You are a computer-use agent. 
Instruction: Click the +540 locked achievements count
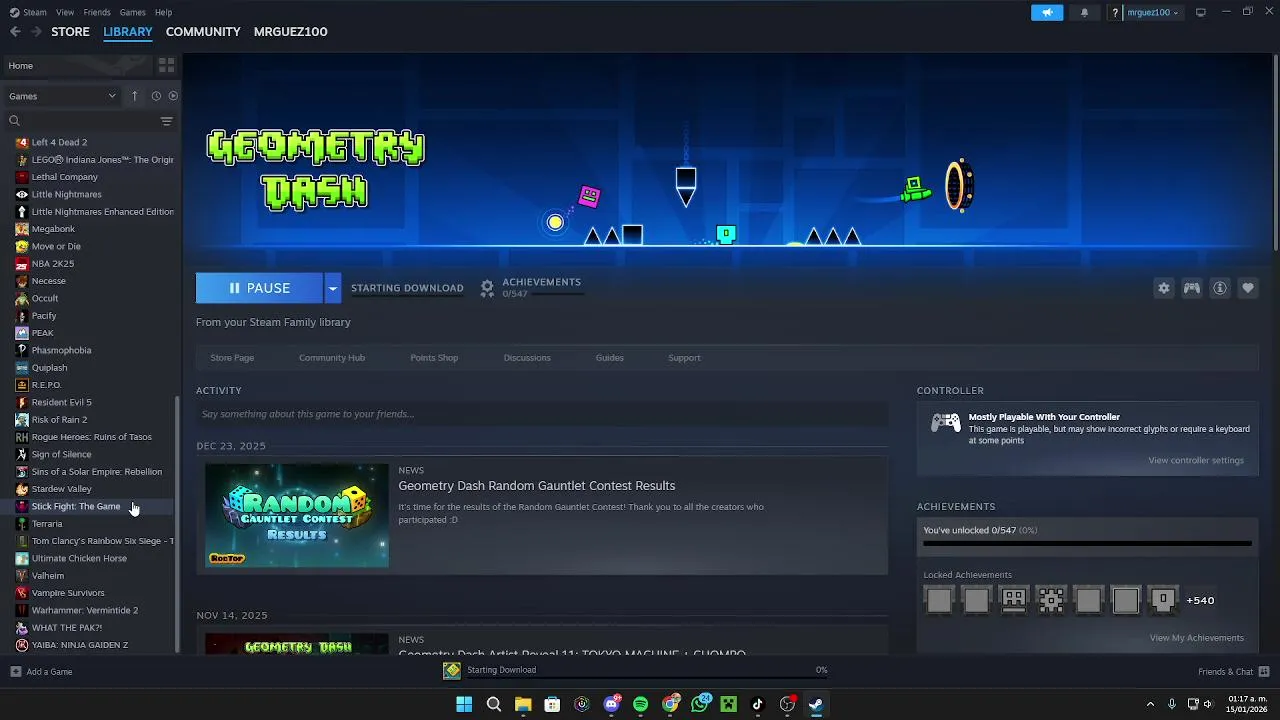[1200, 600]
